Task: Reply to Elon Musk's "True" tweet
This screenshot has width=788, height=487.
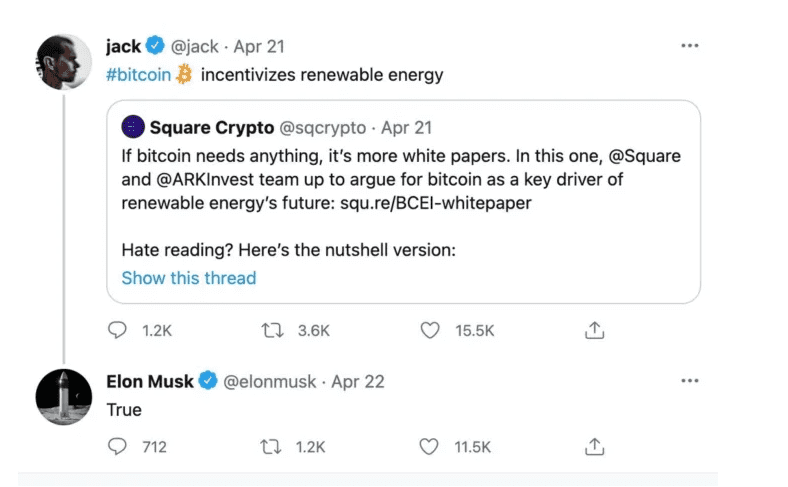Action: pyautogui.click(x=118, y=446)
